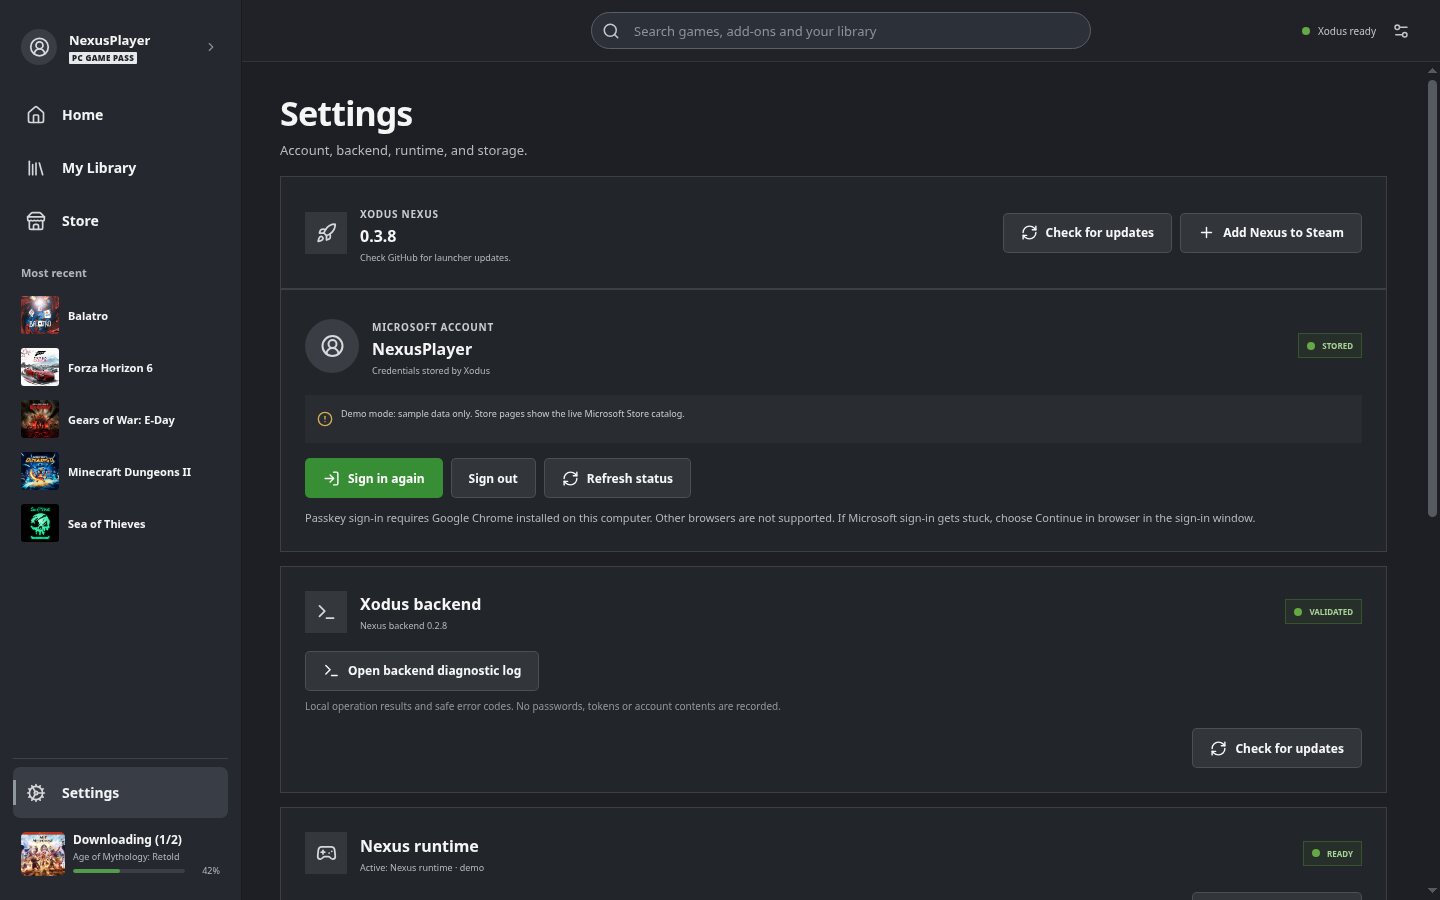Check for updates in Xodus backend section

(x=1277, y=748)
